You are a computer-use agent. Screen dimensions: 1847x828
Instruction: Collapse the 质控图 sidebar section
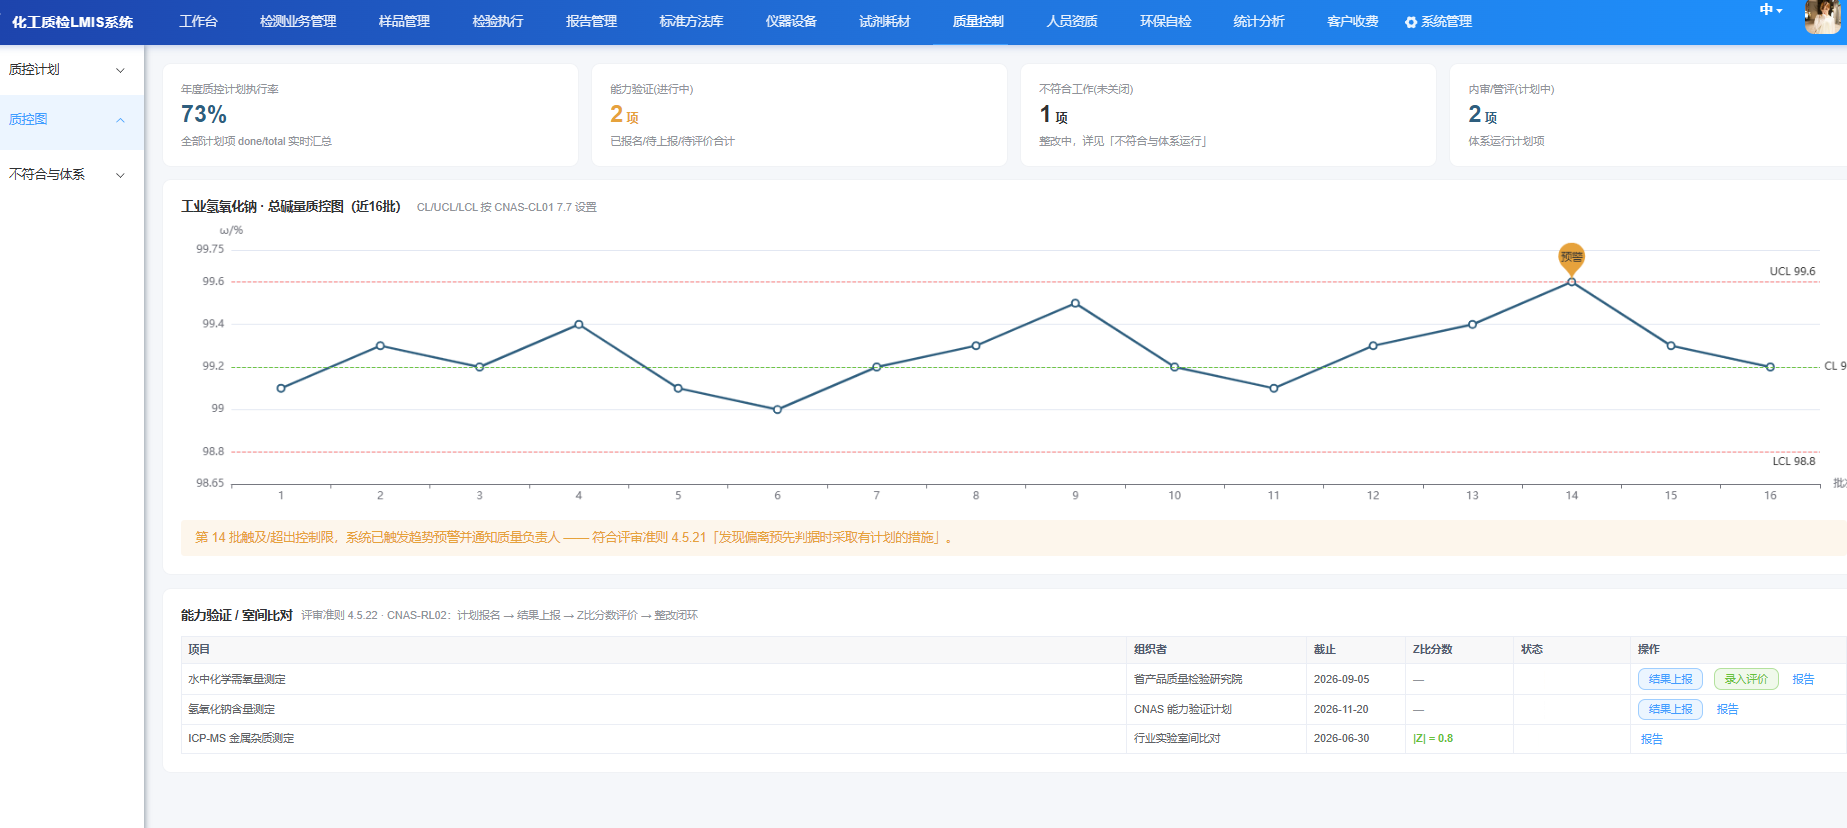[72, 120]
